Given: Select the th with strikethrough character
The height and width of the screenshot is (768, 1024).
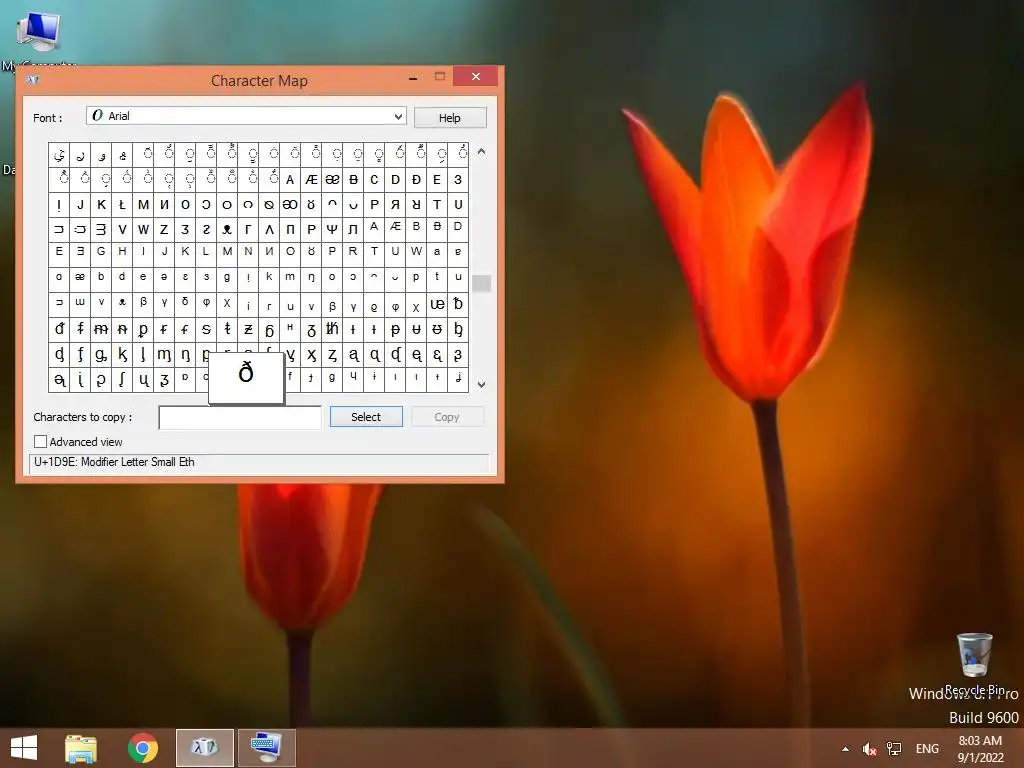Looking at the screenshot, I should pos(332,329).
